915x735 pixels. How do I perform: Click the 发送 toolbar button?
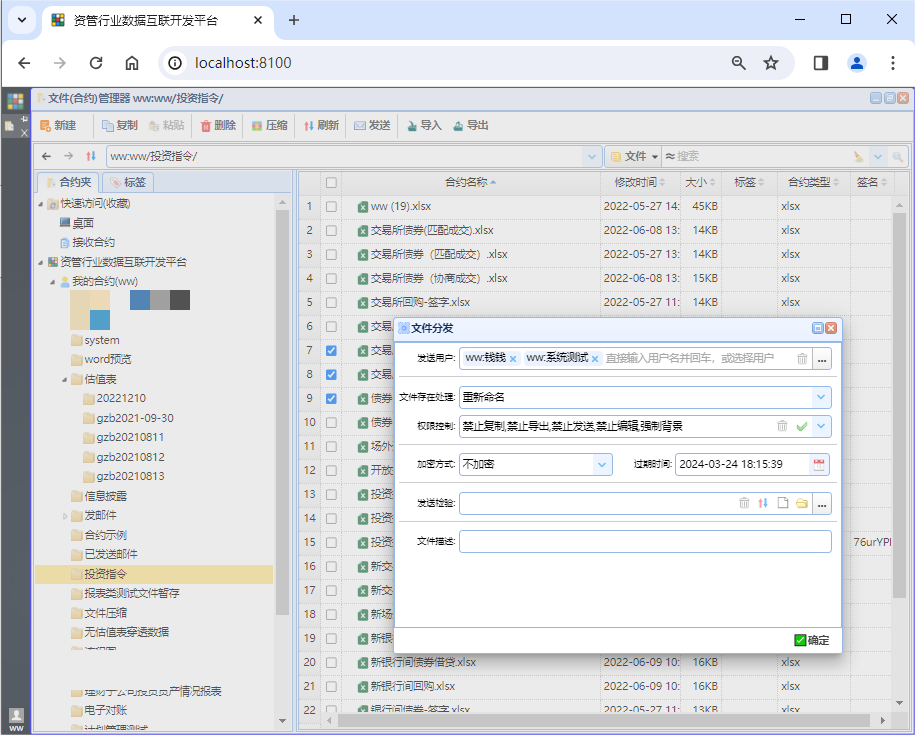click(372, 125)
